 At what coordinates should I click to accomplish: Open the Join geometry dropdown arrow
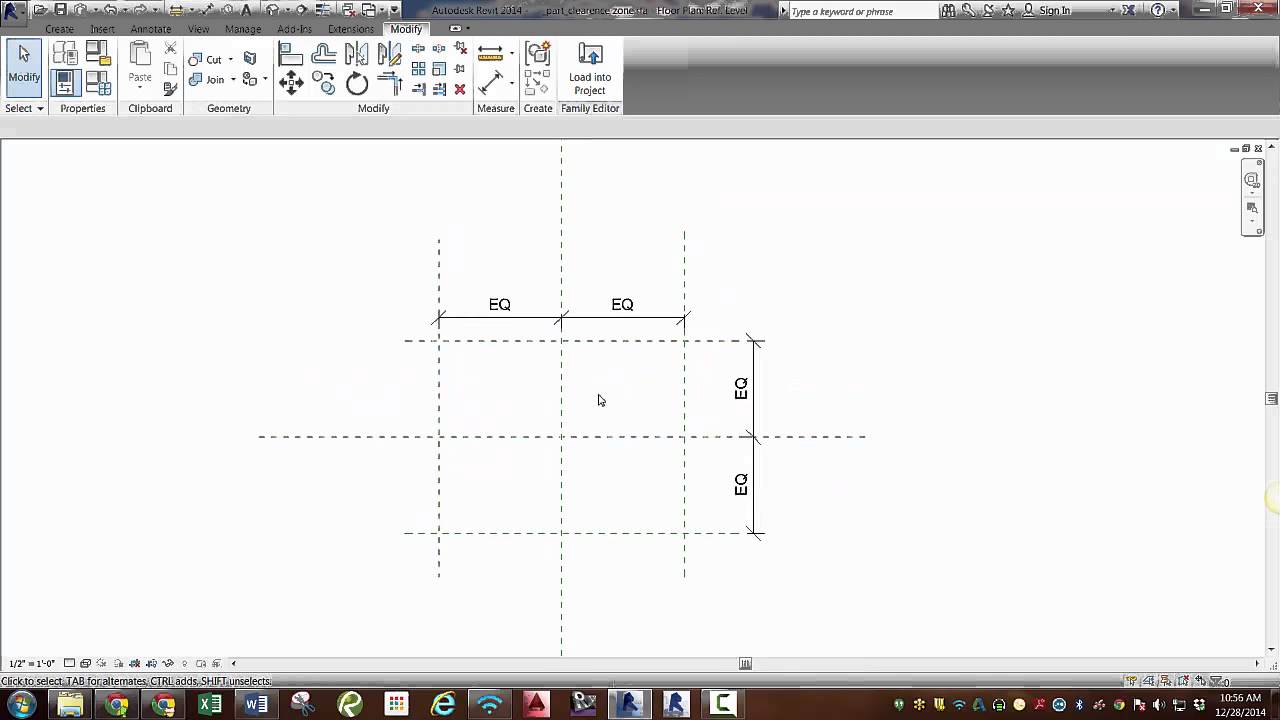click(233, 80)
